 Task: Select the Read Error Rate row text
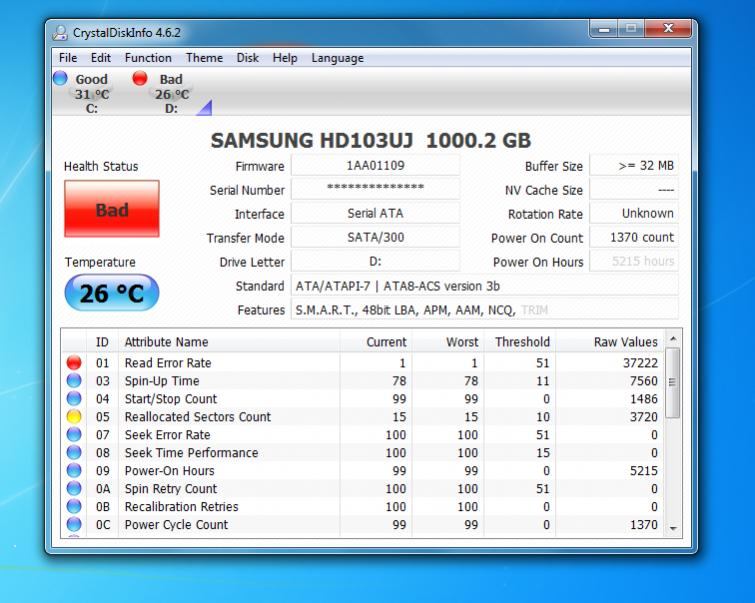coord(168,363)
